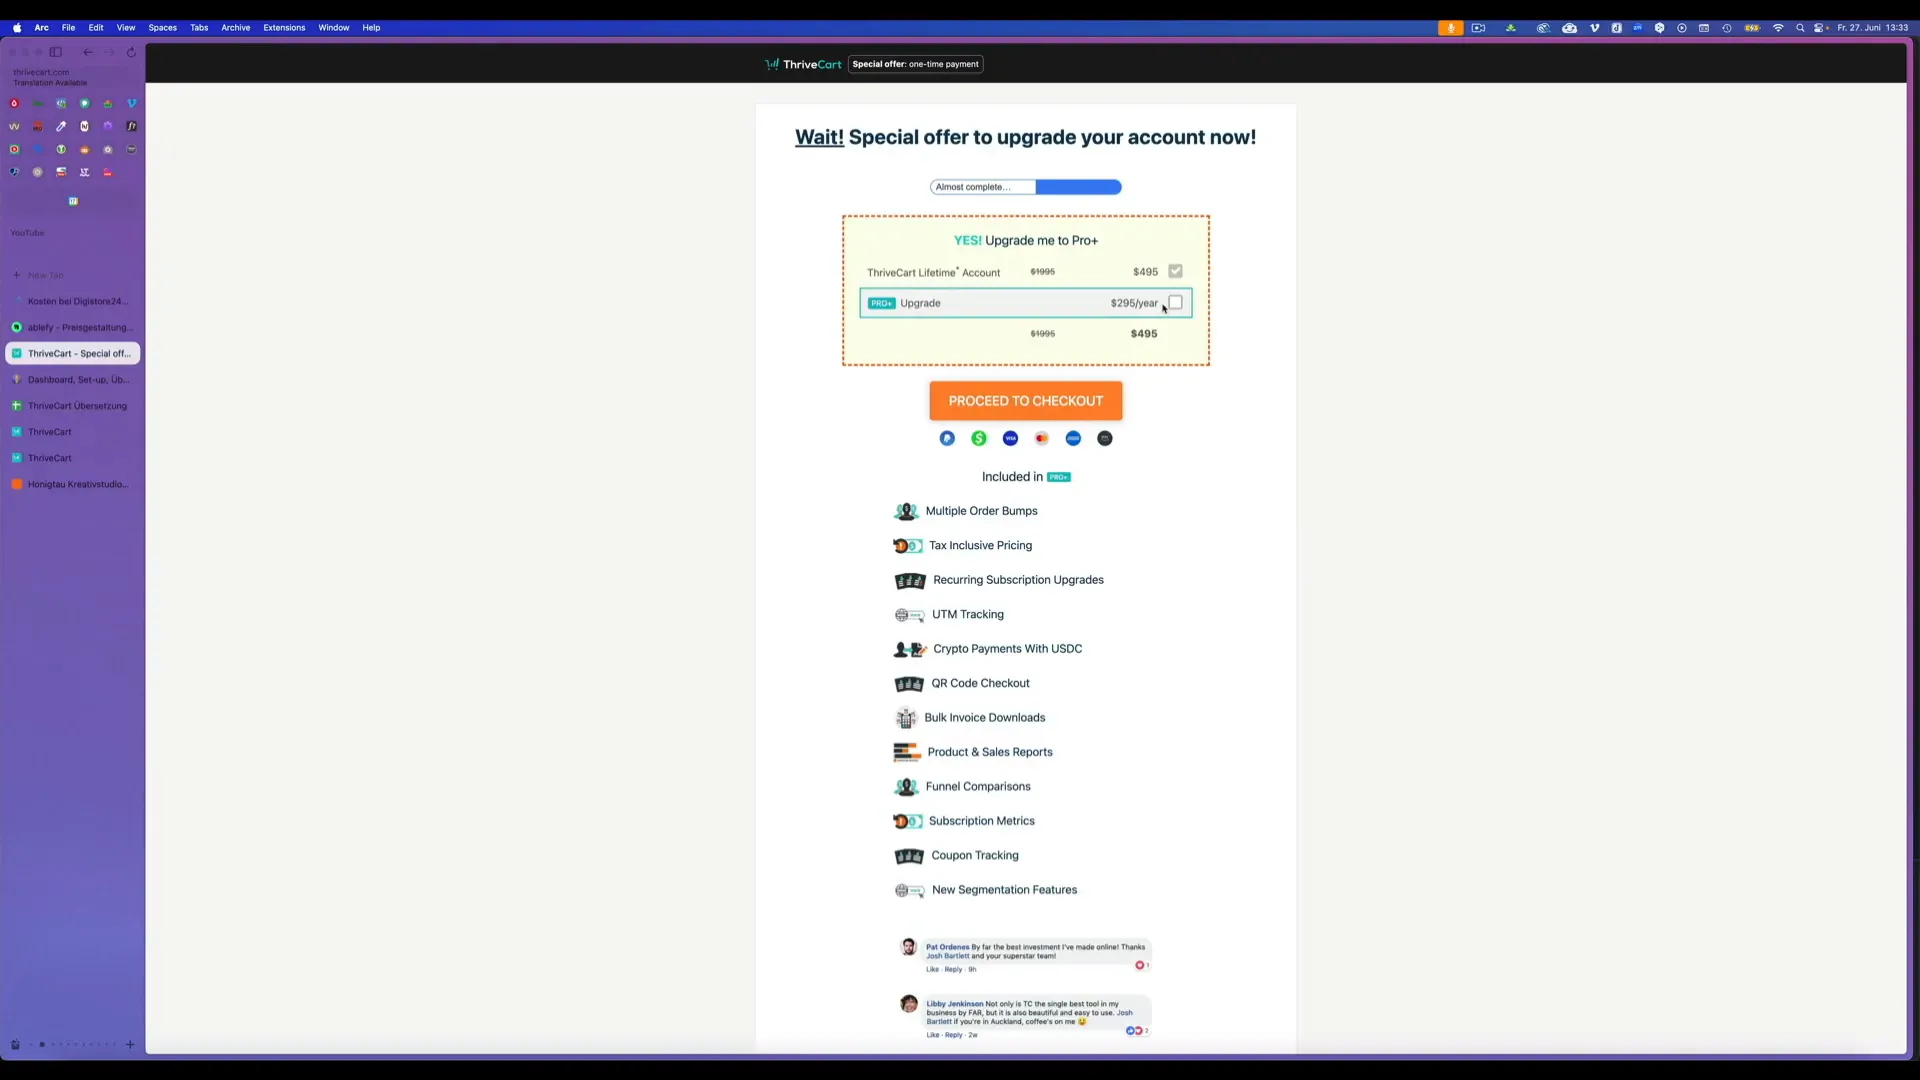This screenshot has height=1080, width=1920.
Task: Open the Archive menu
Action: 236,28
